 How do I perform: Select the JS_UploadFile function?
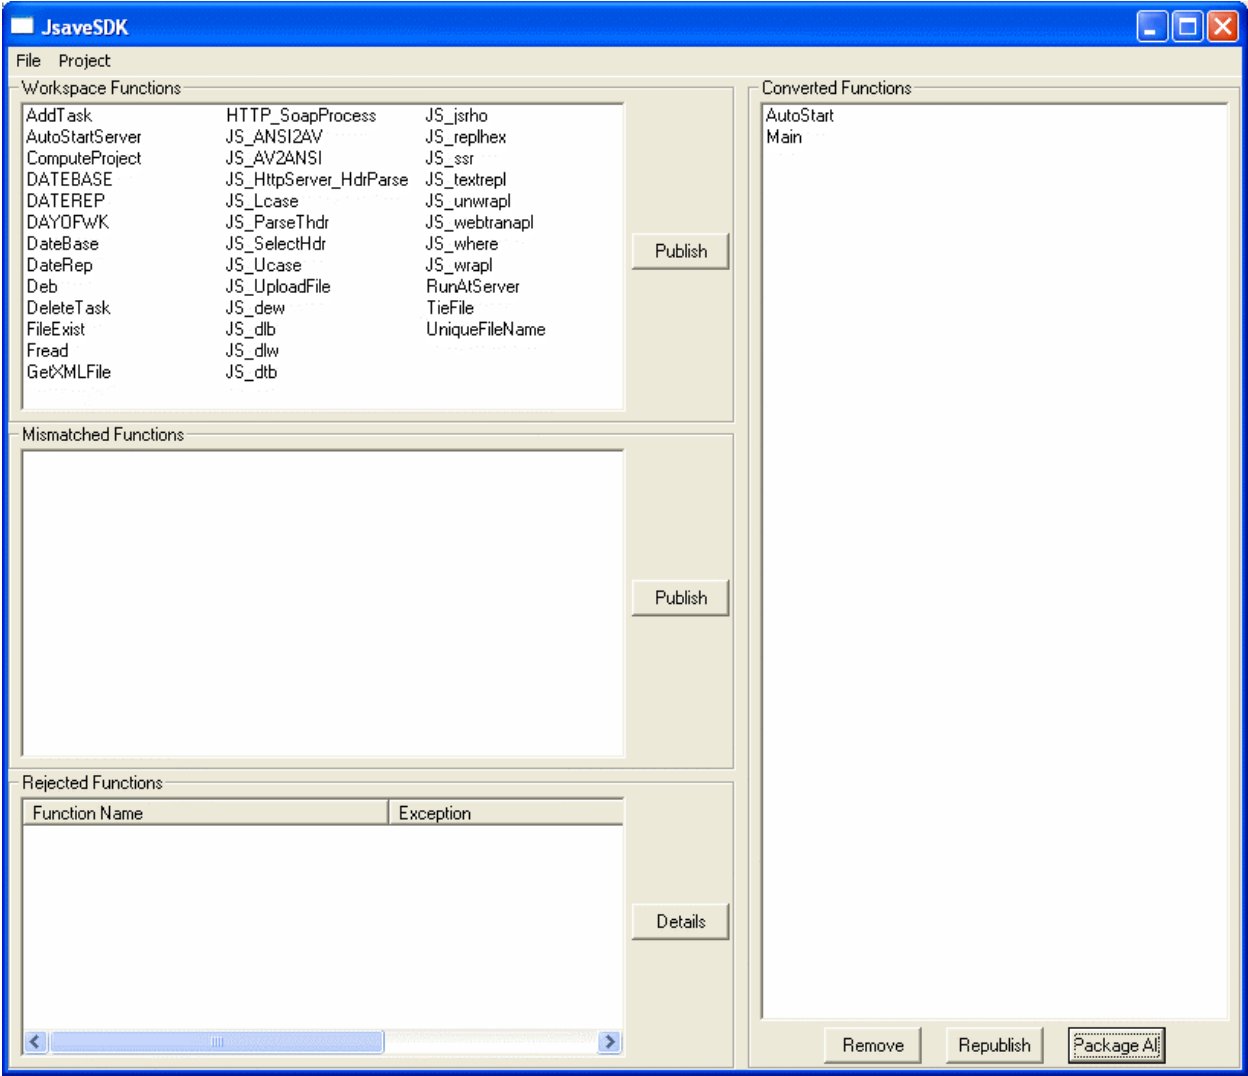[x=278, y=286]
